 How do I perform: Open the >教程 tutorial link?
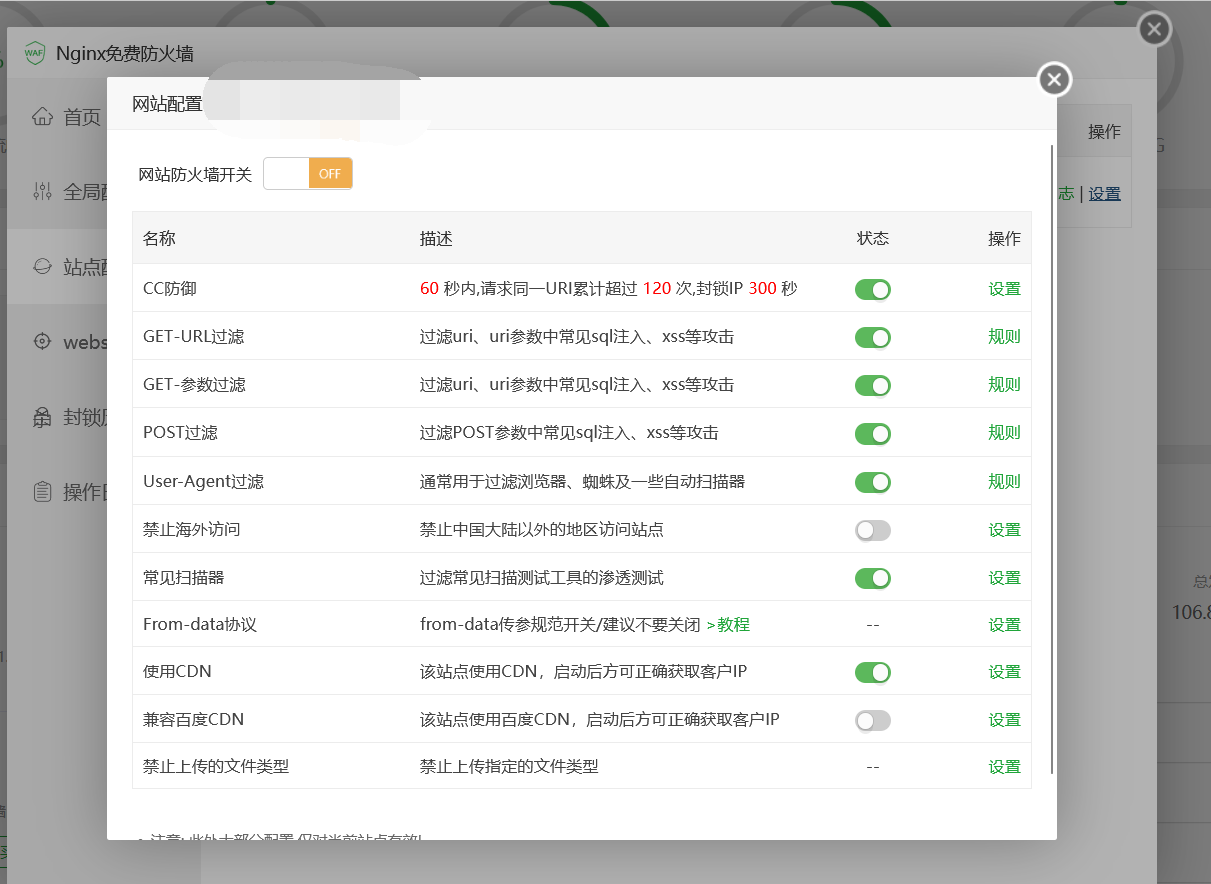[x=728, y=625]
